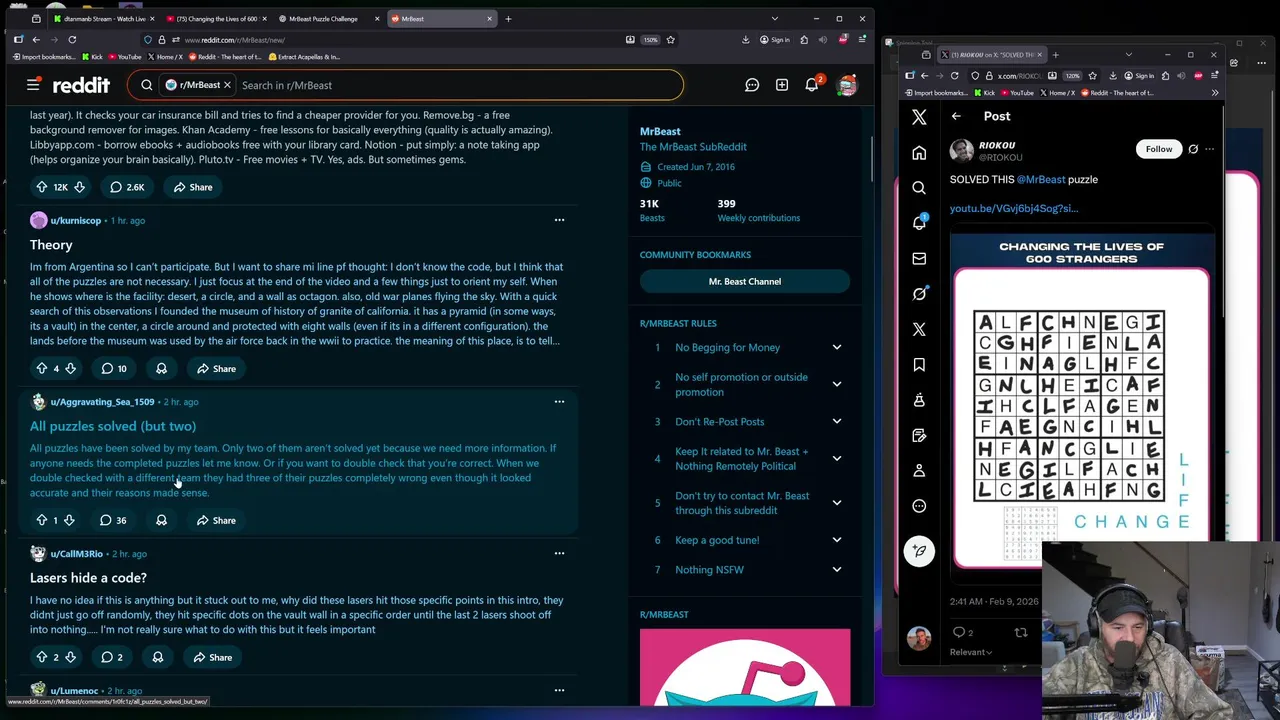Open X more options circle icon
The image size is (1280, 720).
(919, 506)
